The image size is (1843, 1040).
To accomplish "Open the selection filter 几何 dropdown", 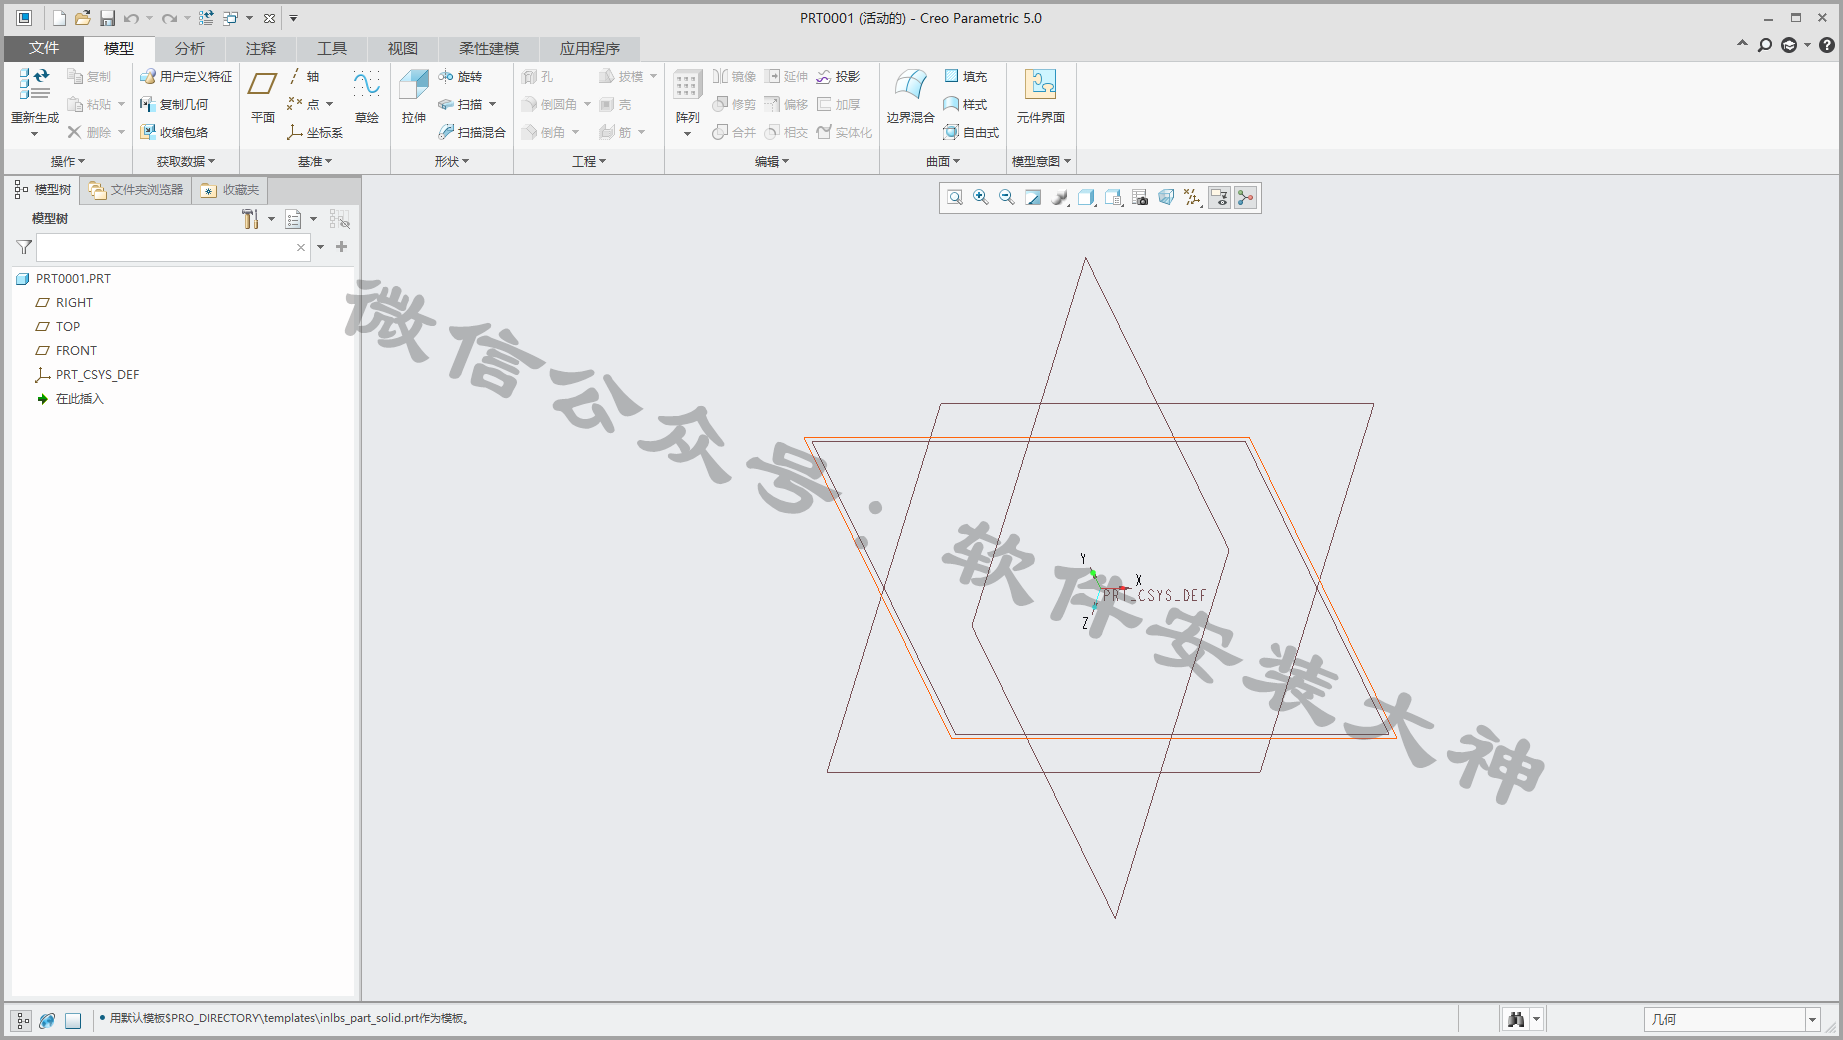I will click(1812, 1020).
